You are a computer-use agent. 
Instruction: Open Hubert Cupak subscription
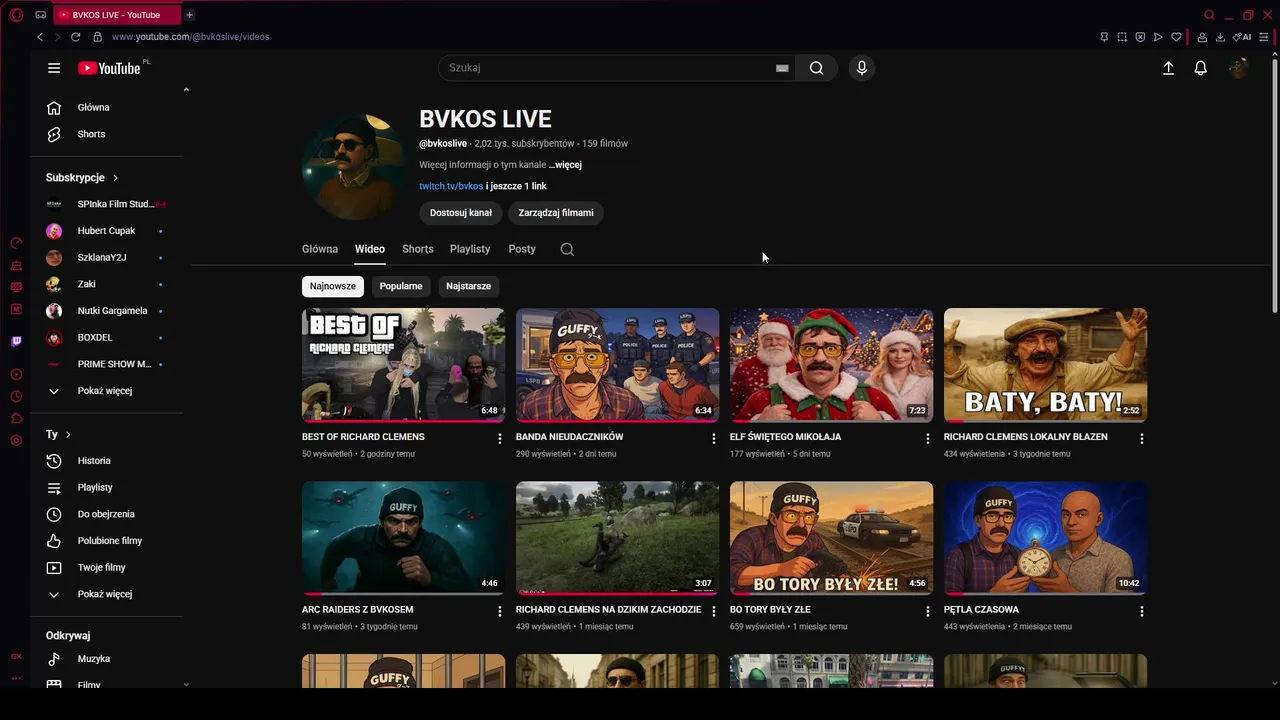(x=107, y=231)
